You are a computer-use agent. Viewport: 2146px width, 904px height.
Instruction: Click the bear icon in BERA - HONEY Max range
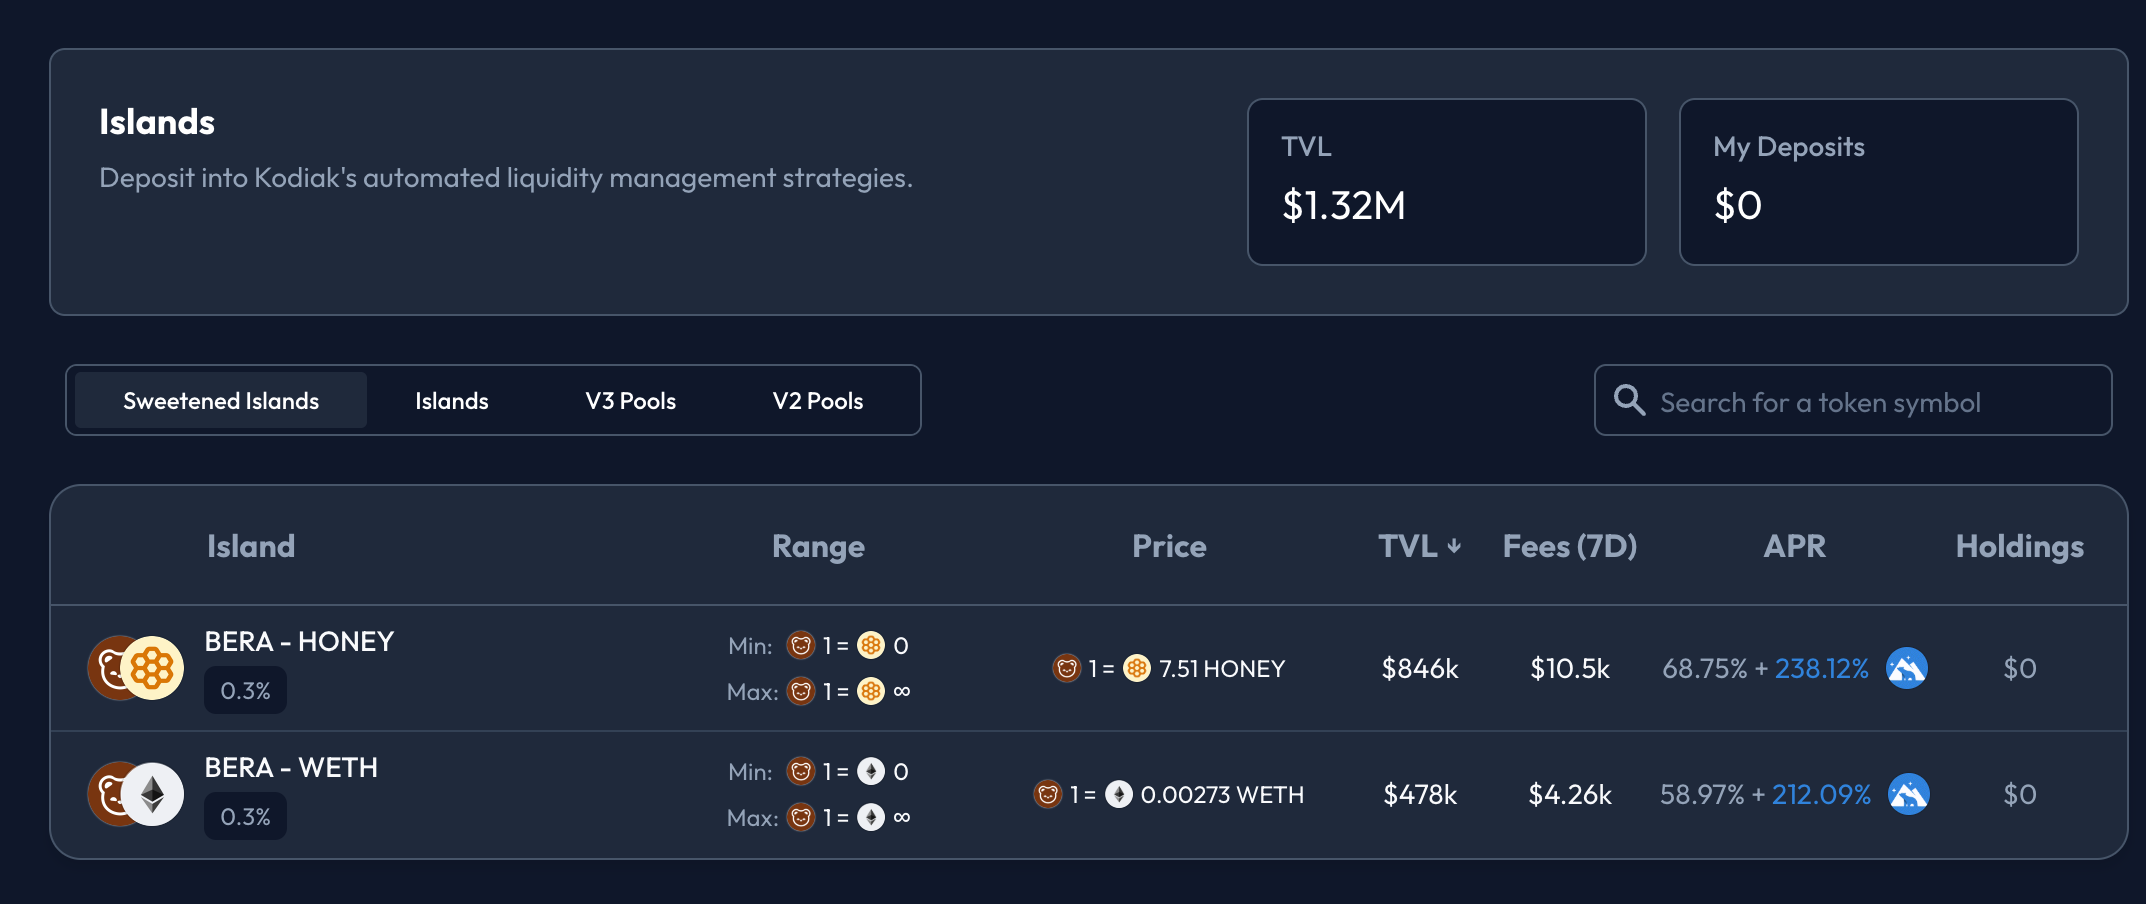[x=801, y=691]
